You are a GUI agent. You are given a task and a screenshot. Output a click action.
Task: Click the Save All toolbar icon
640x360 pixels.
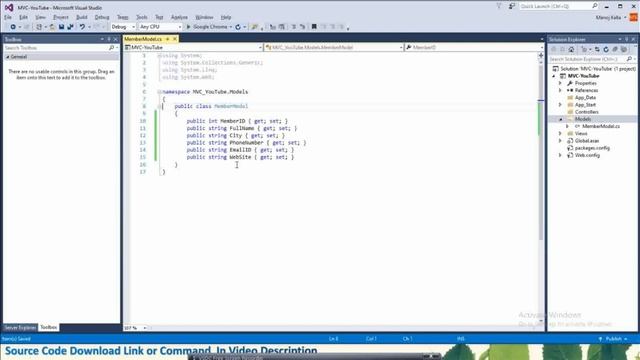point(70,27)
